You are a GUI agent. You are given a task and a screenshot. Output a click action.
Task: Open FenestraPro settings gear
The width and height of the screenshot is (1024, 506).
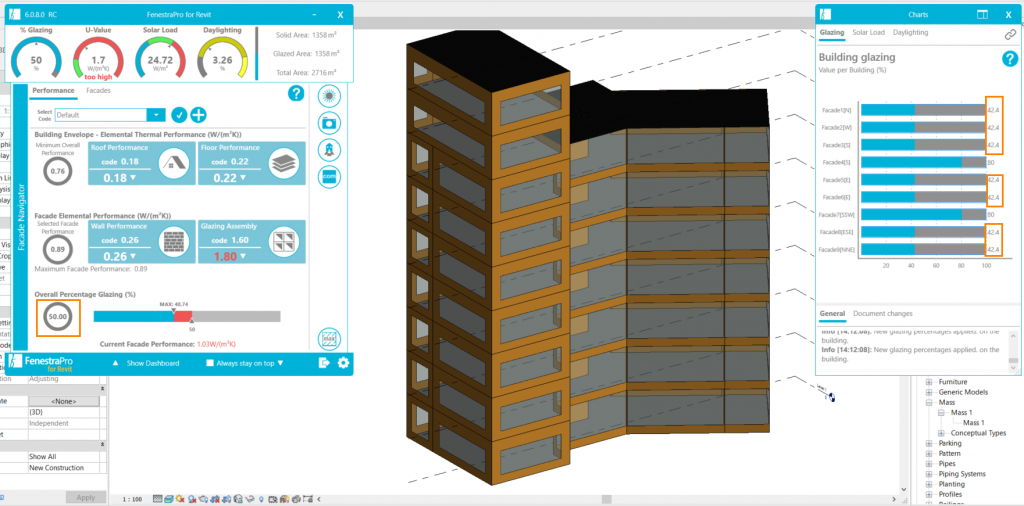pos(344,363)
